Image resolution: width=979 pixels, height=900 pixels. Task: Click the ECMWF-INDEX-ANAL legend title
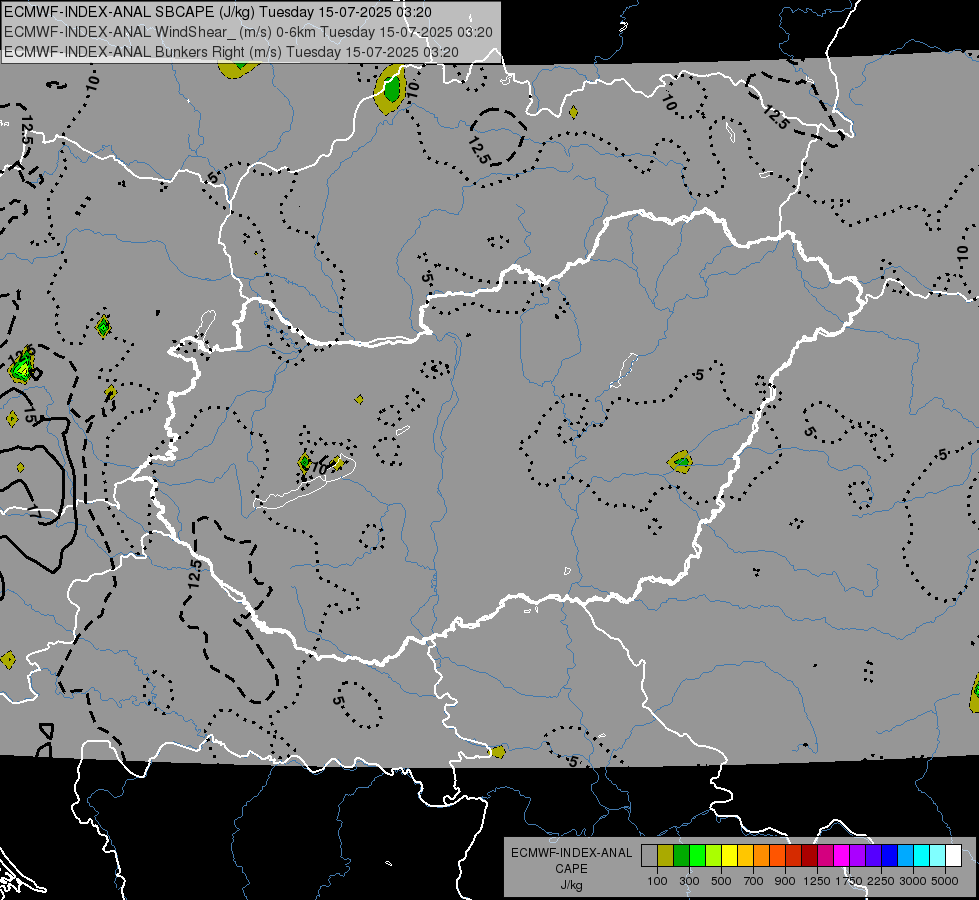click(571, 853)
